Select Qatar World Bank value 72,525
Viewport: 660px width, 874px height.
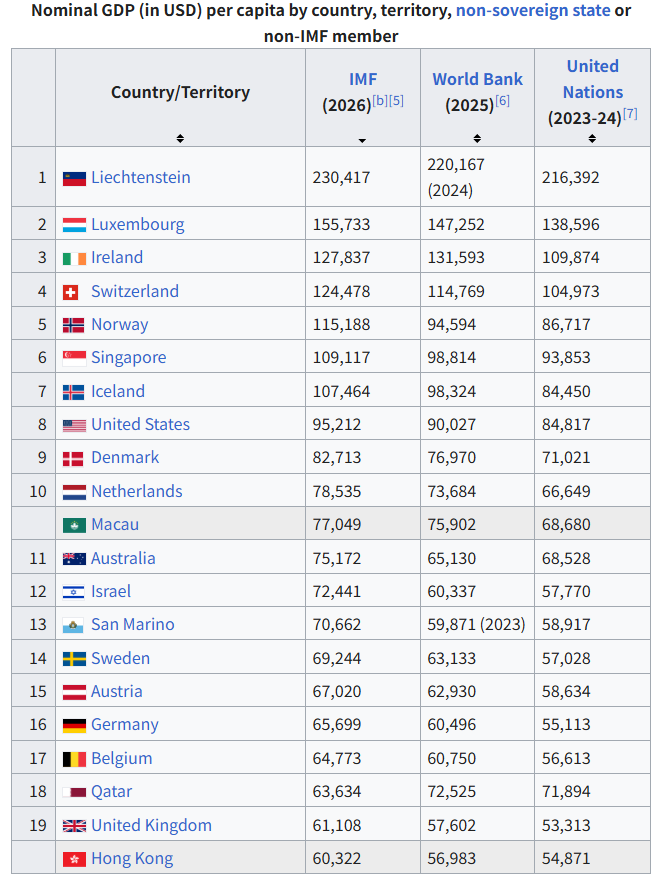click(452, 792)
